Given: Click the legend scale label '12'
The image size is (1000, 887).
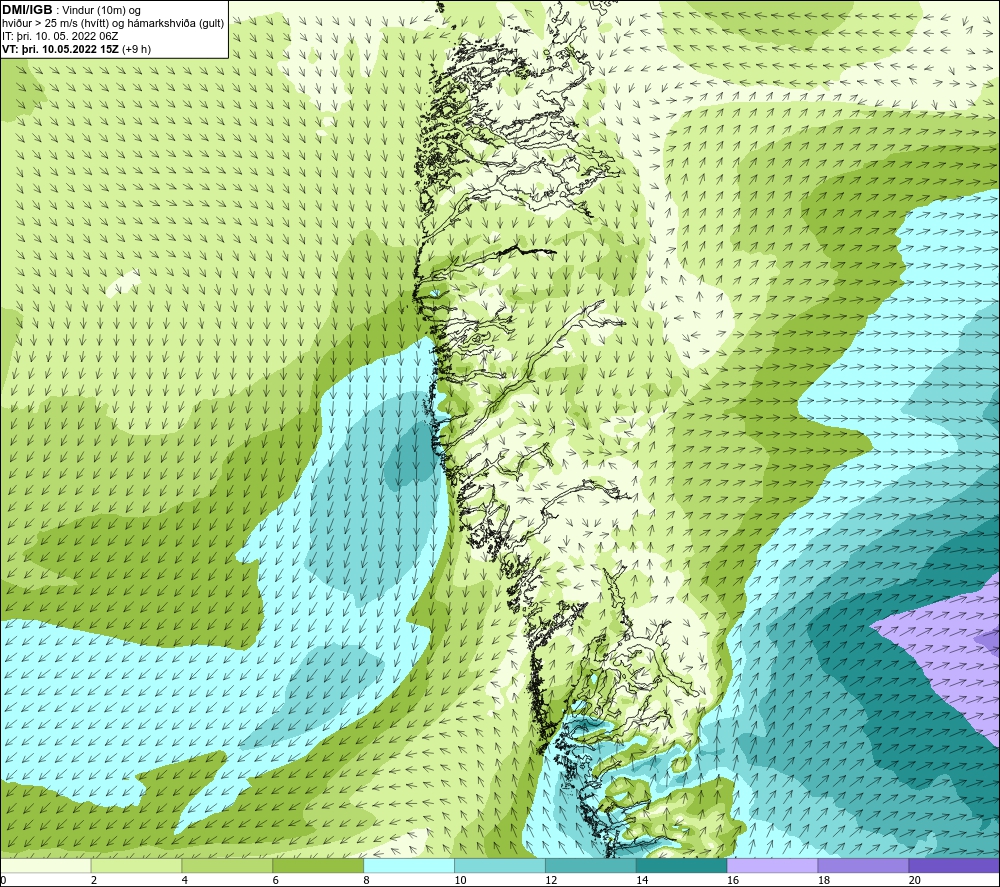Looking at the screenshot, I should click(551, 881).
